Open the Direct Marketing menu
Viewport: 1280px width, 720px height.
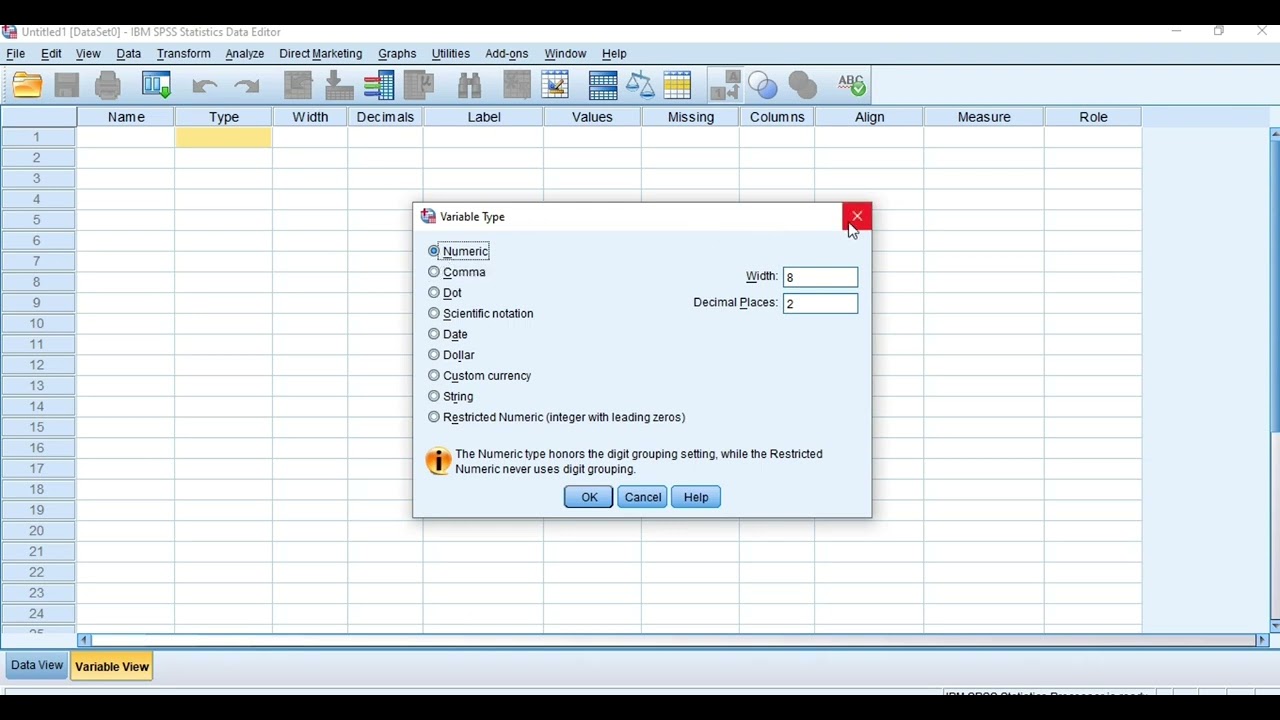tap(321, 54)
